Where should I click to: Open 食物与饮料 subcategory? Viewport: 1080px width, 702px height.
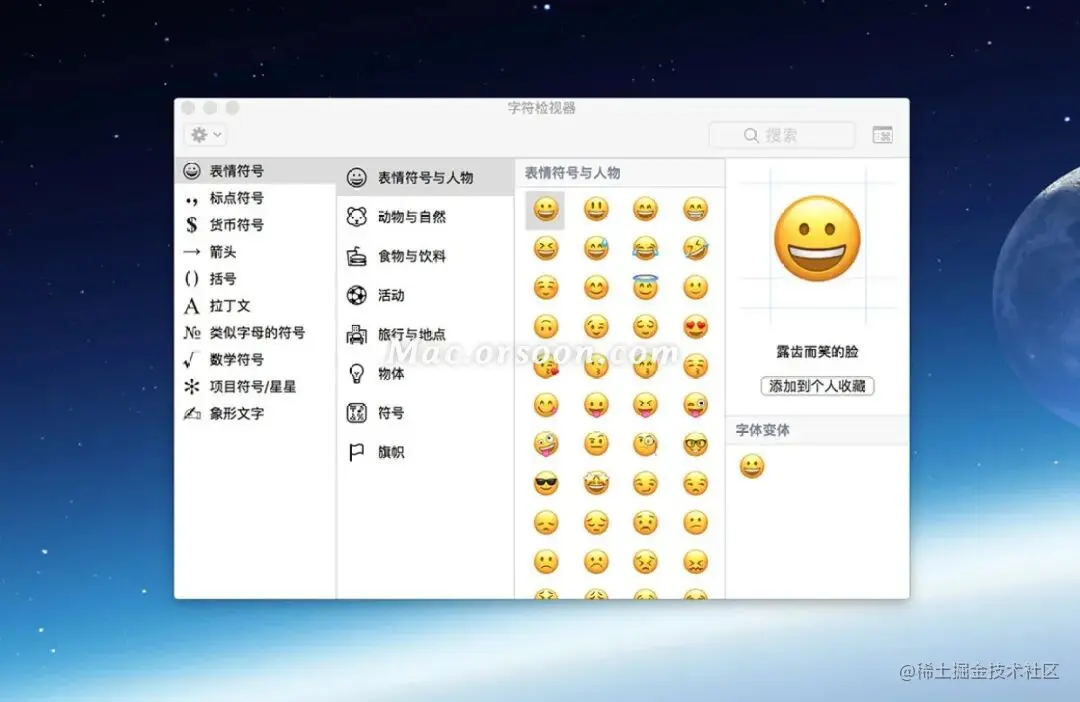pos(426,256)
